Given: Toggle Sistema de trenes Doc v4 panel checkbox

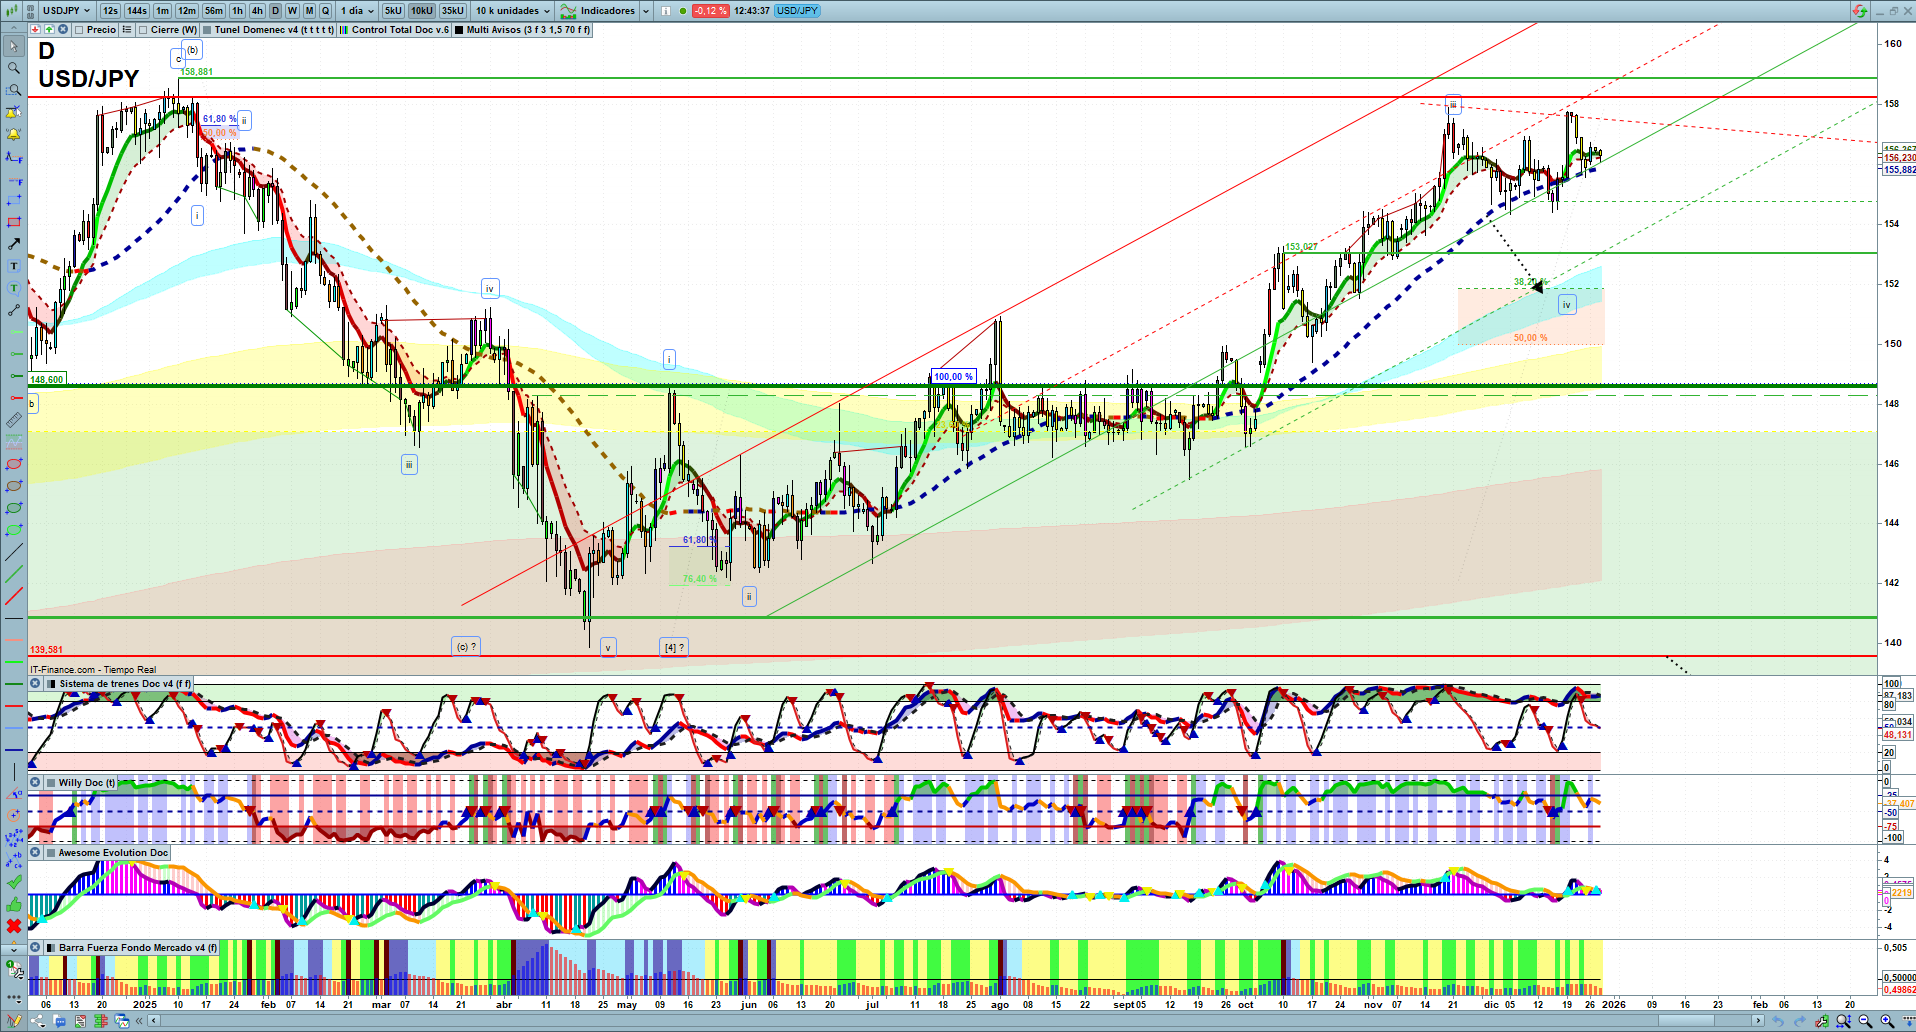Looking at the screenshot, I should [x=51, y=684].
